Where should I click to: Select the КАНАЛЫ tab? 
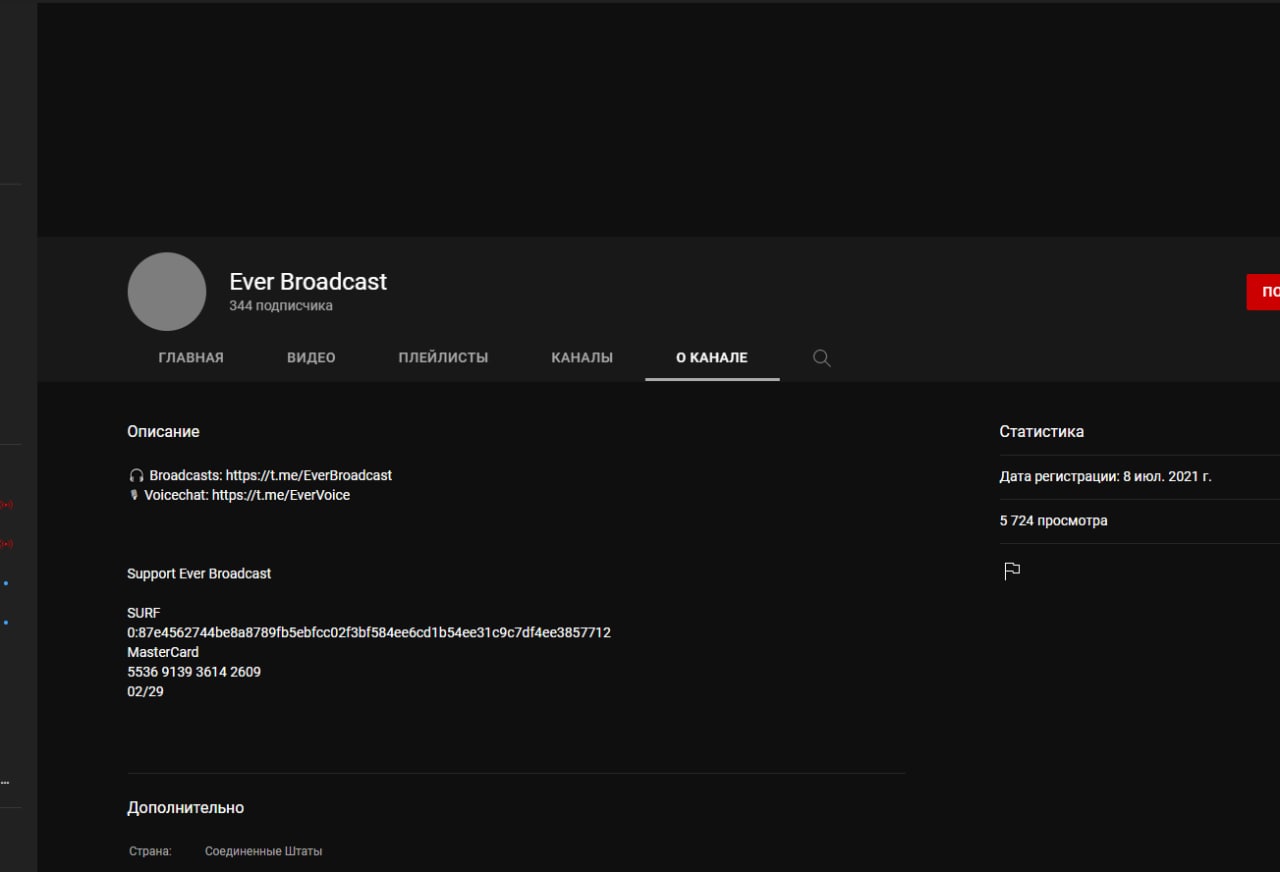pyautogui.click(x=582, y=358)
